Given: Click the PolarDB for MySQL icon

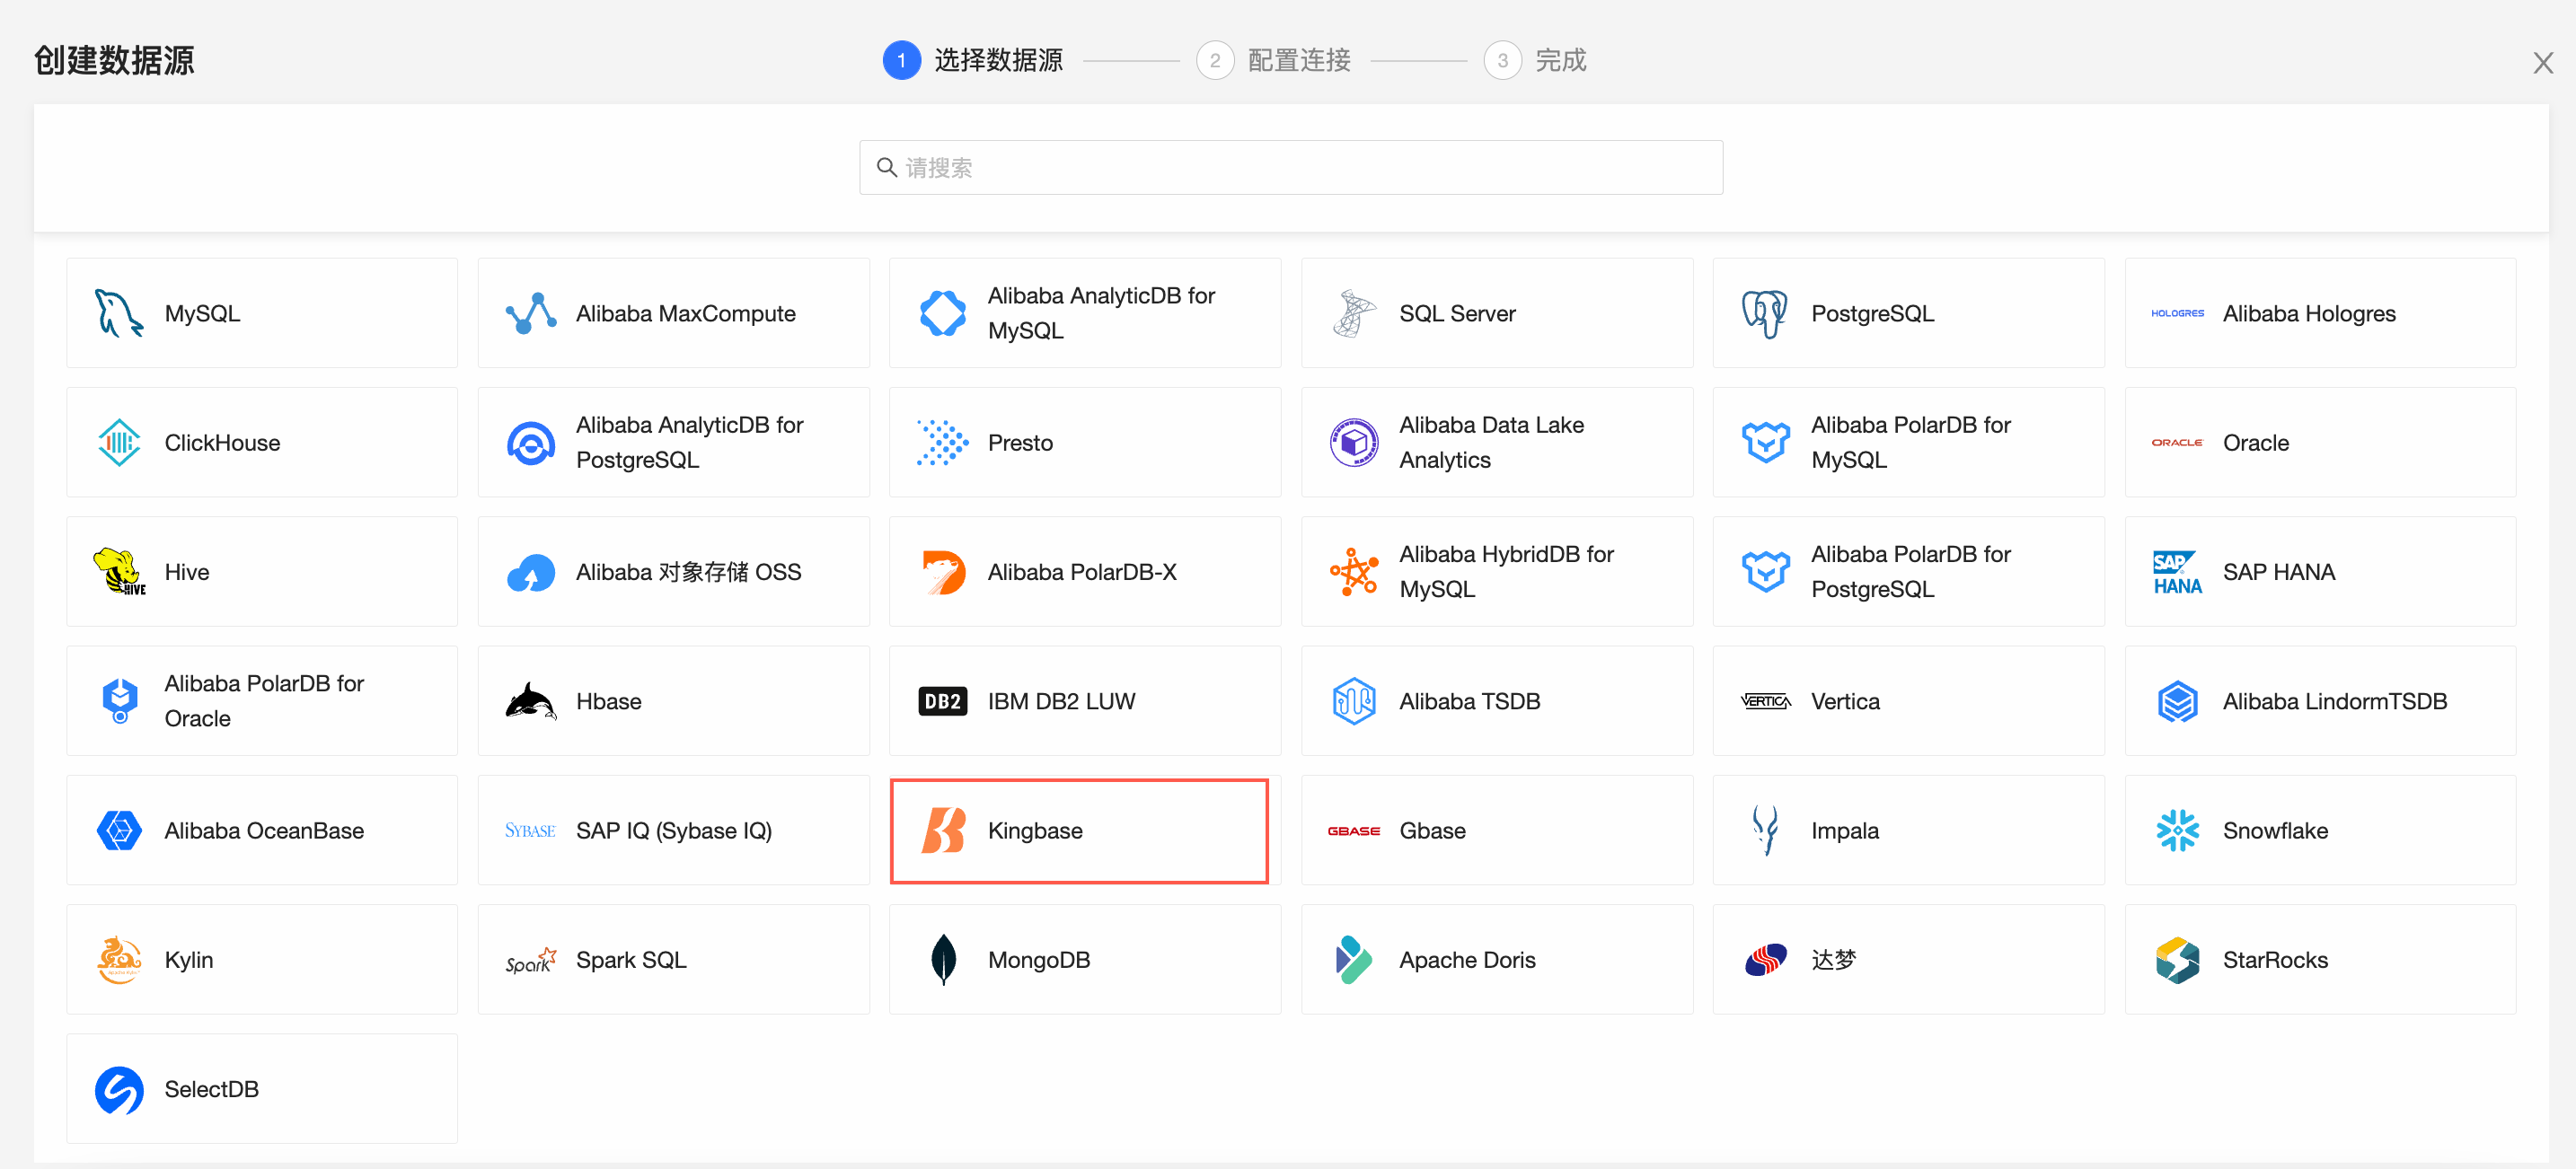Looking at the screenshot, I should coord(1765,442).
